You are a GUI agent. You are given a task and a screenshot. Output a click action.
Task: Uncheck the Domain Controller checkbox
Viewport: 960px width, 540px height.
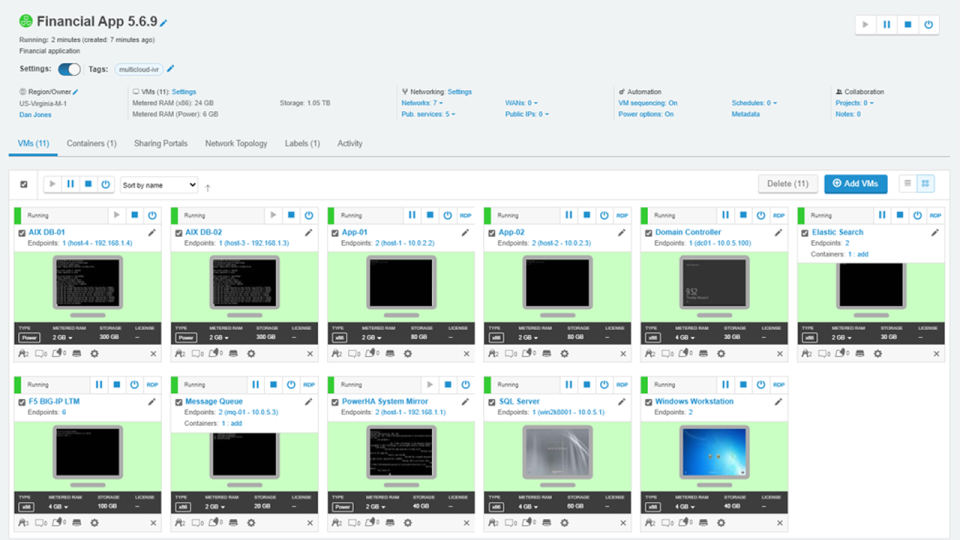click(x=648, y=233)
